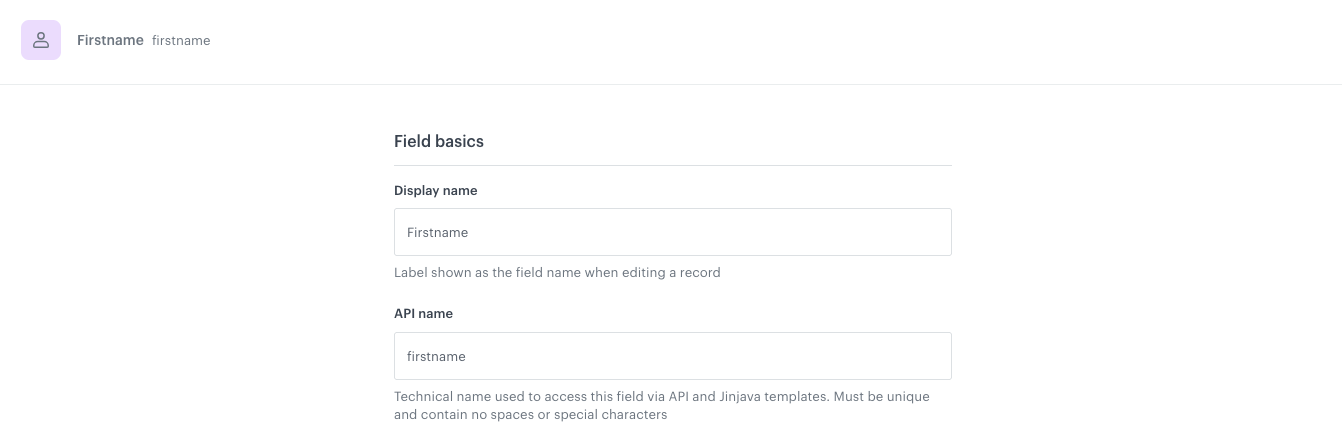Click the Display name helper description text
Image resolution: width=1342 pixels, height=434 pixels.
(557, 272)
